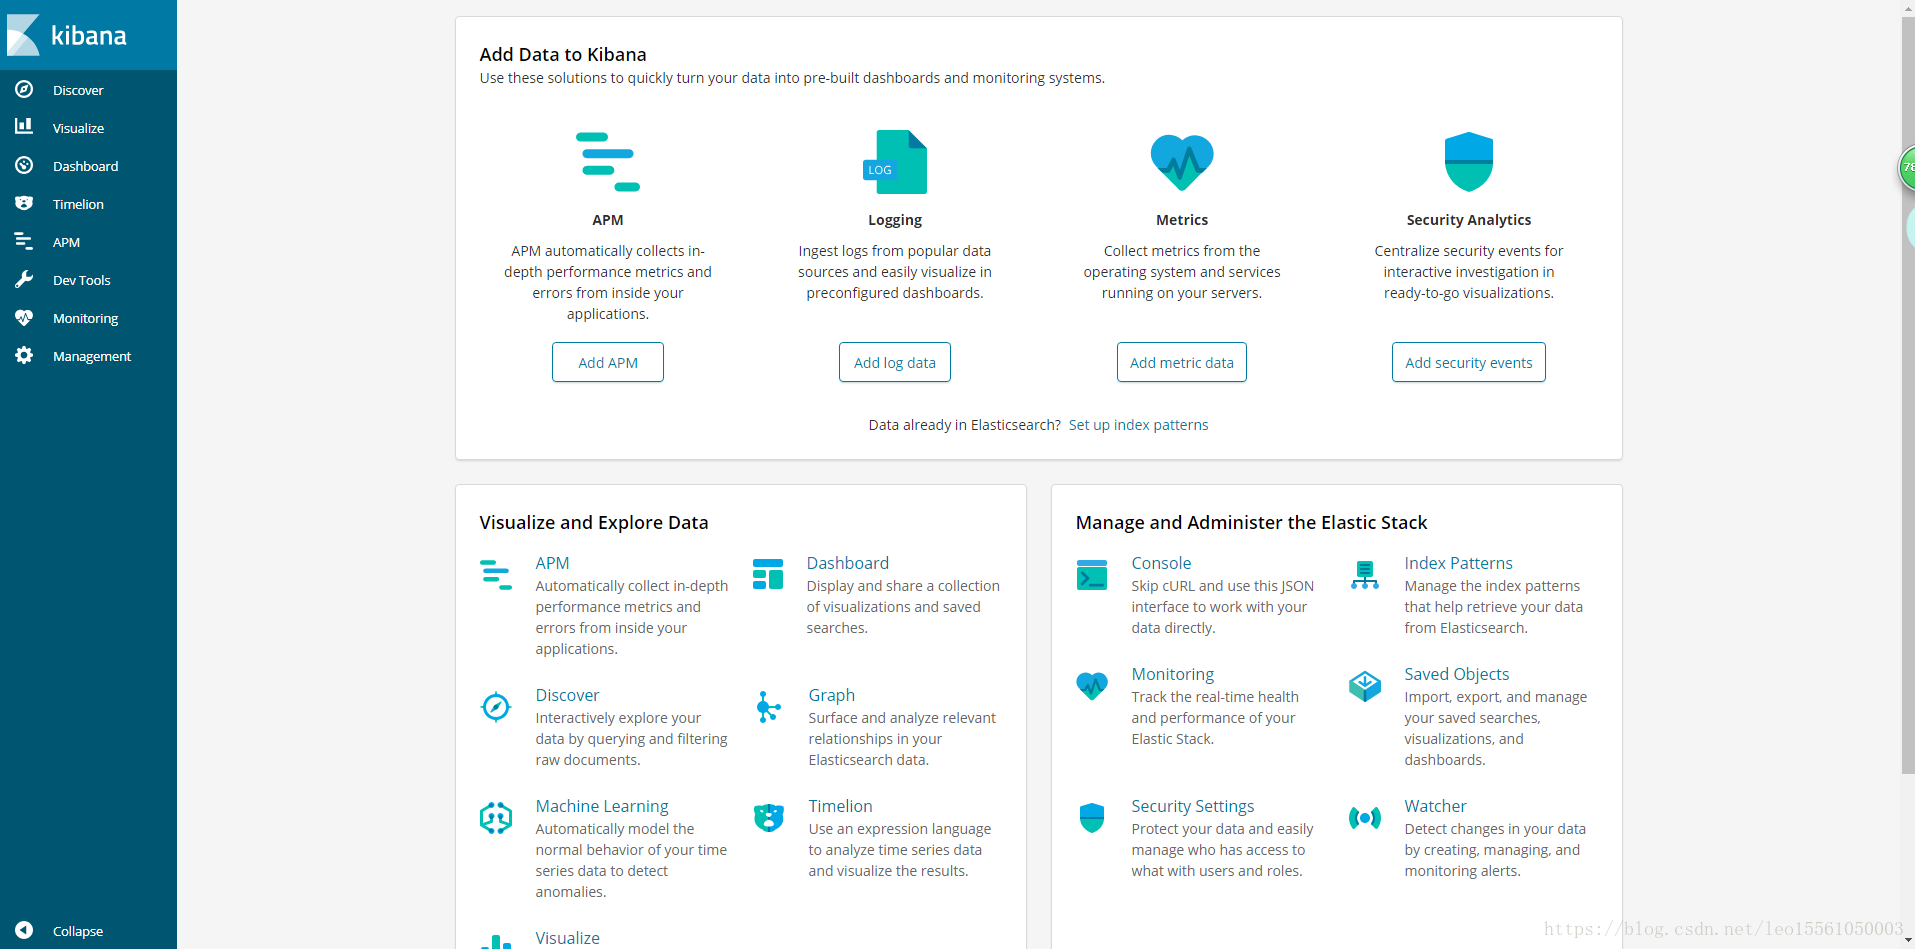Click APM icon under Visualize and Explore

[x=496, y=574]
